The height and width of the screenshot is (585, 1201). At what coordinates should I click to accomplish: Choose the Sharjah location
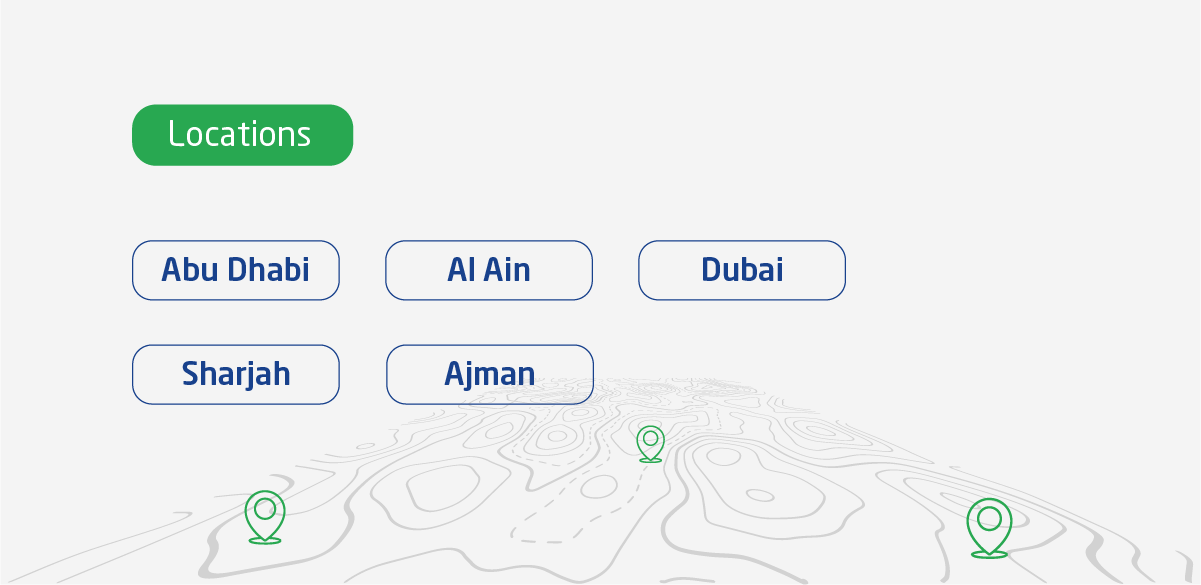pos(236,374)
